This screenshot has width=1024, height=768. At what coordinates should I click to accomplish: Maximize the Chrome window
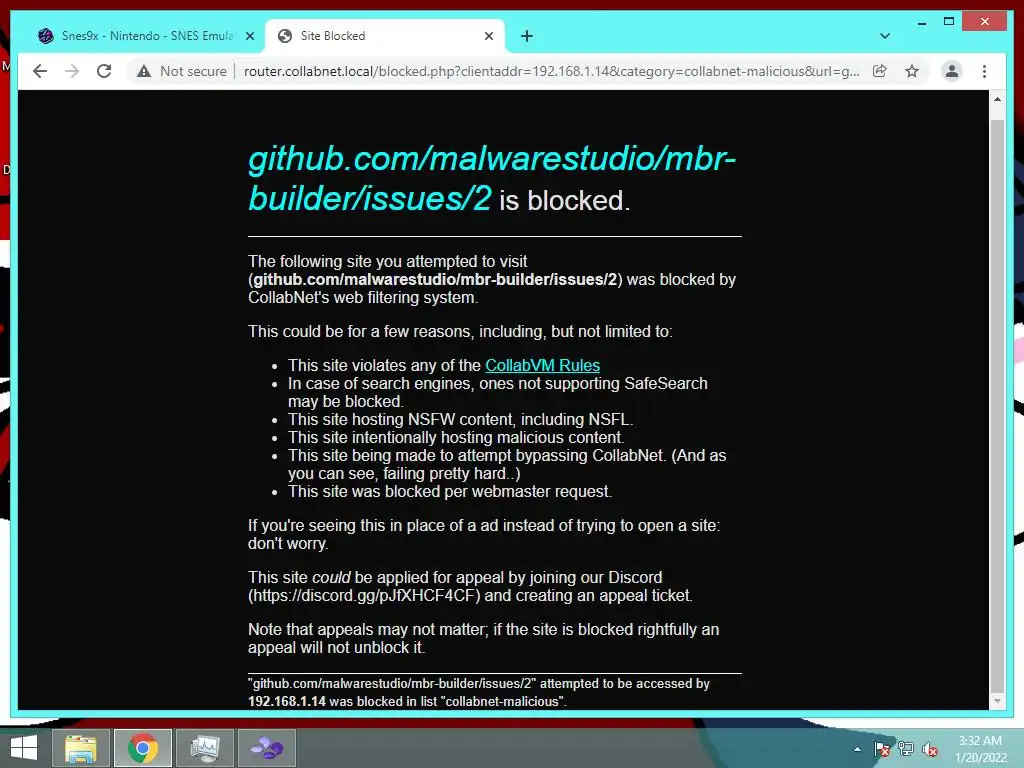949,22
